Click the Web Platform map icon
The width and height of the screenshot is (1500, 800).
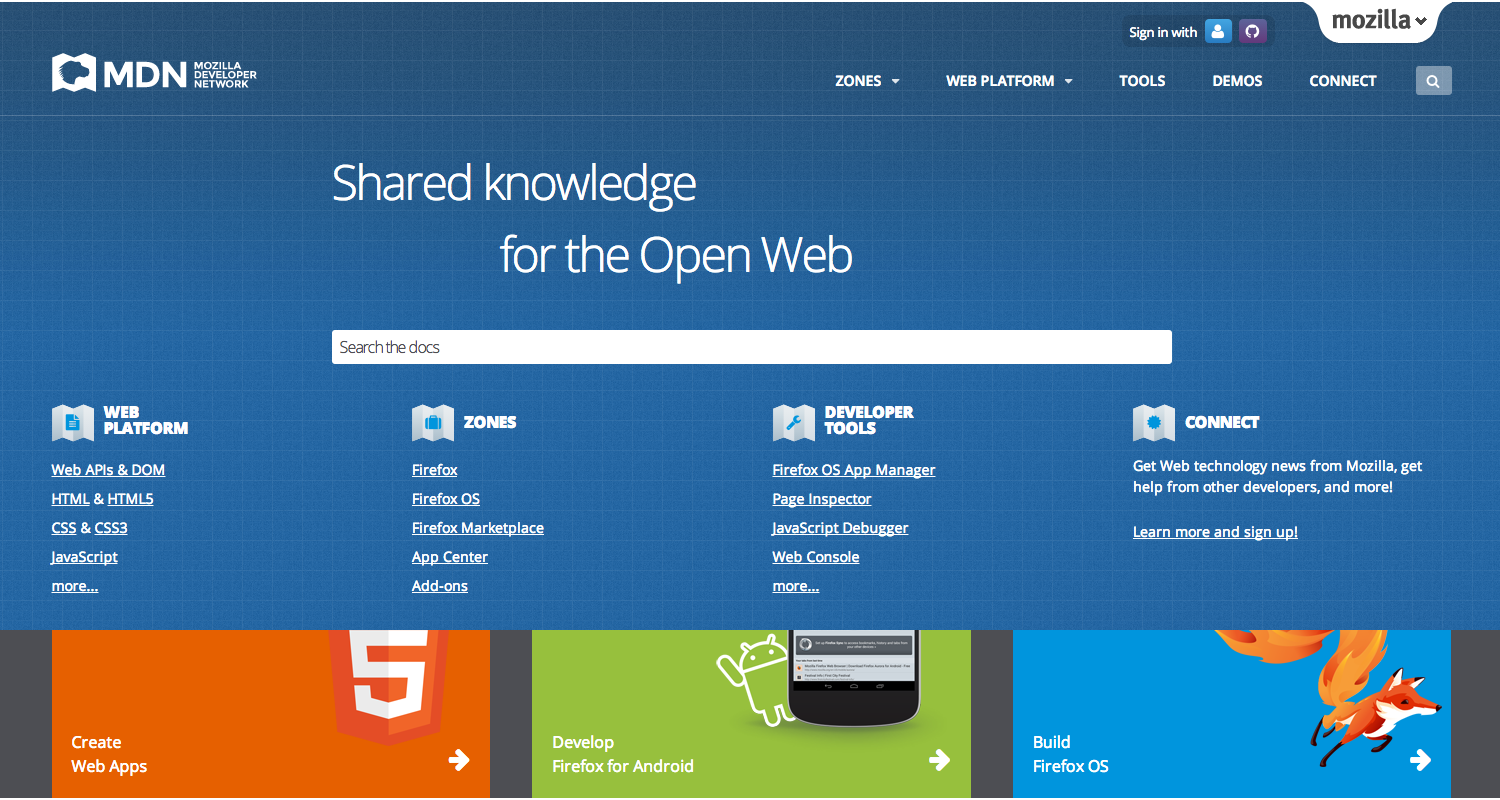pos(72,422)
